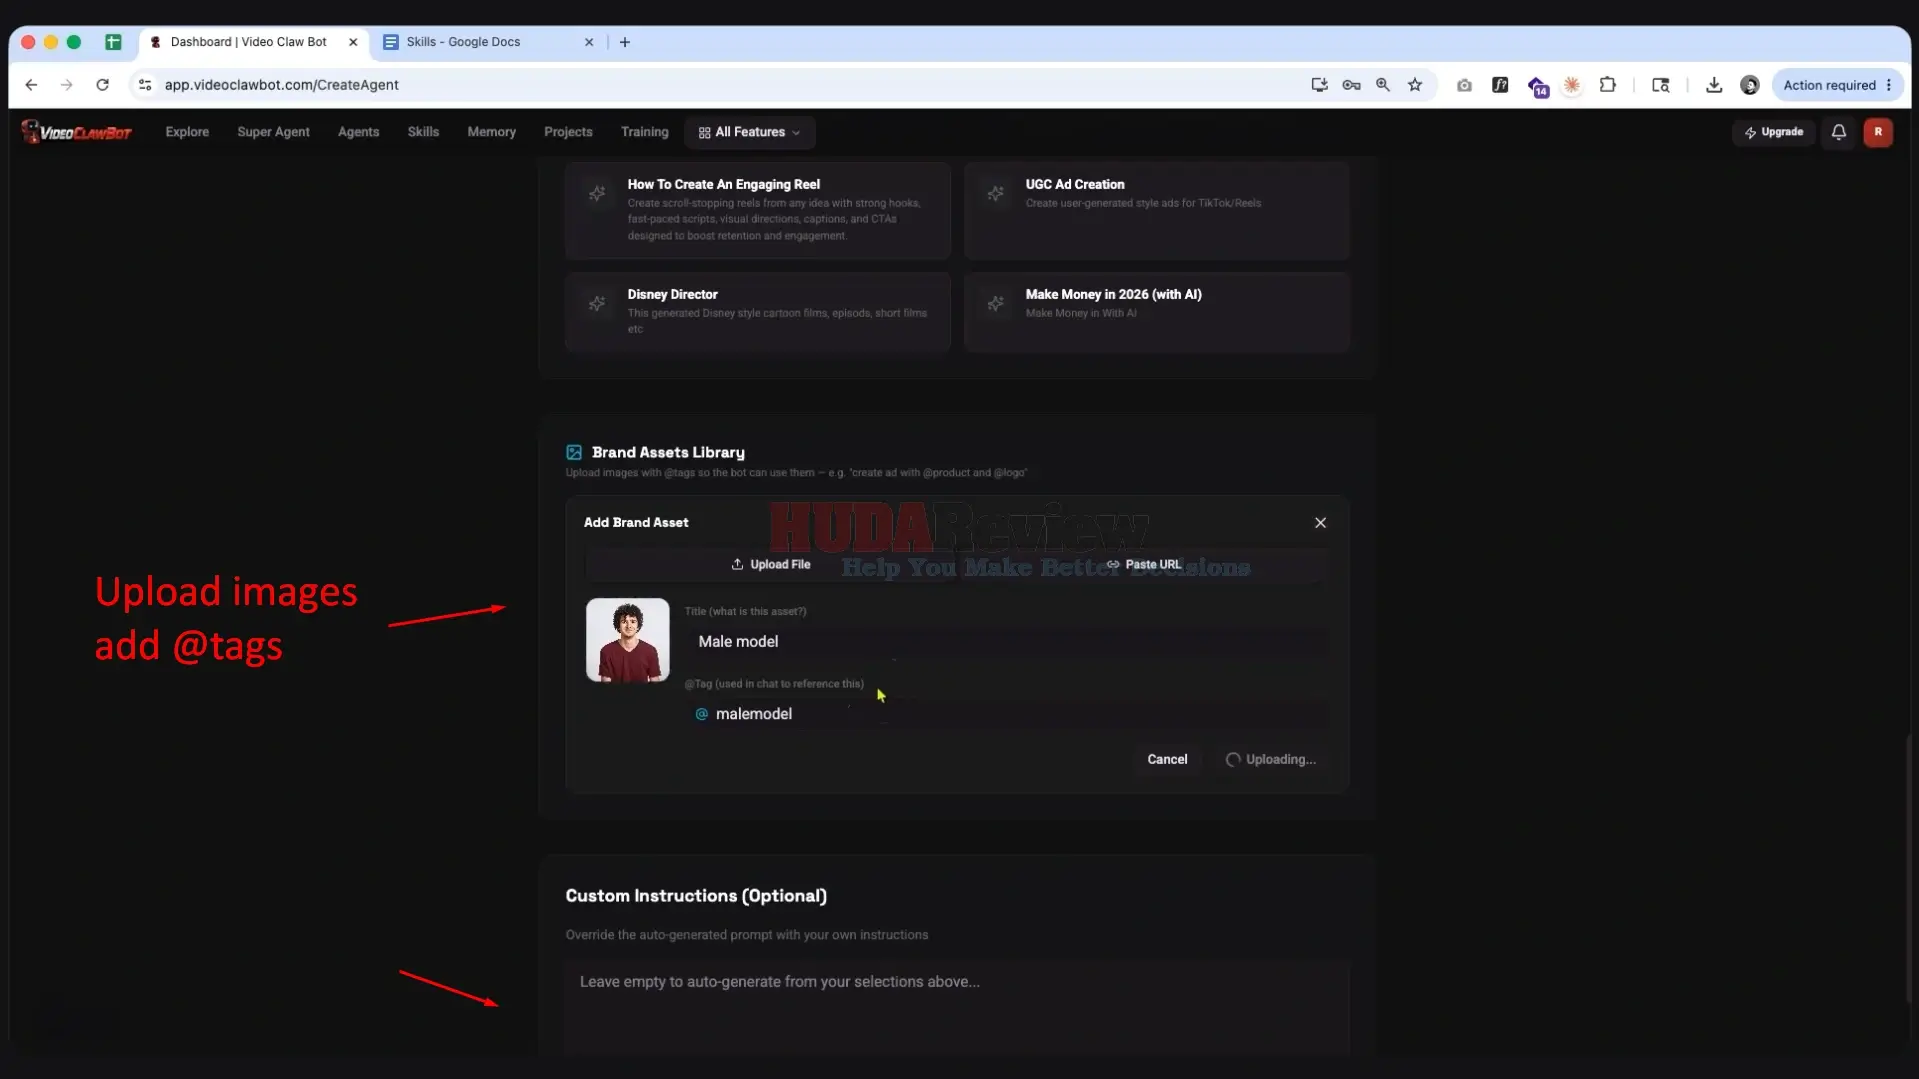
Task: Expand the All Features dropdown
Action: 749,132
